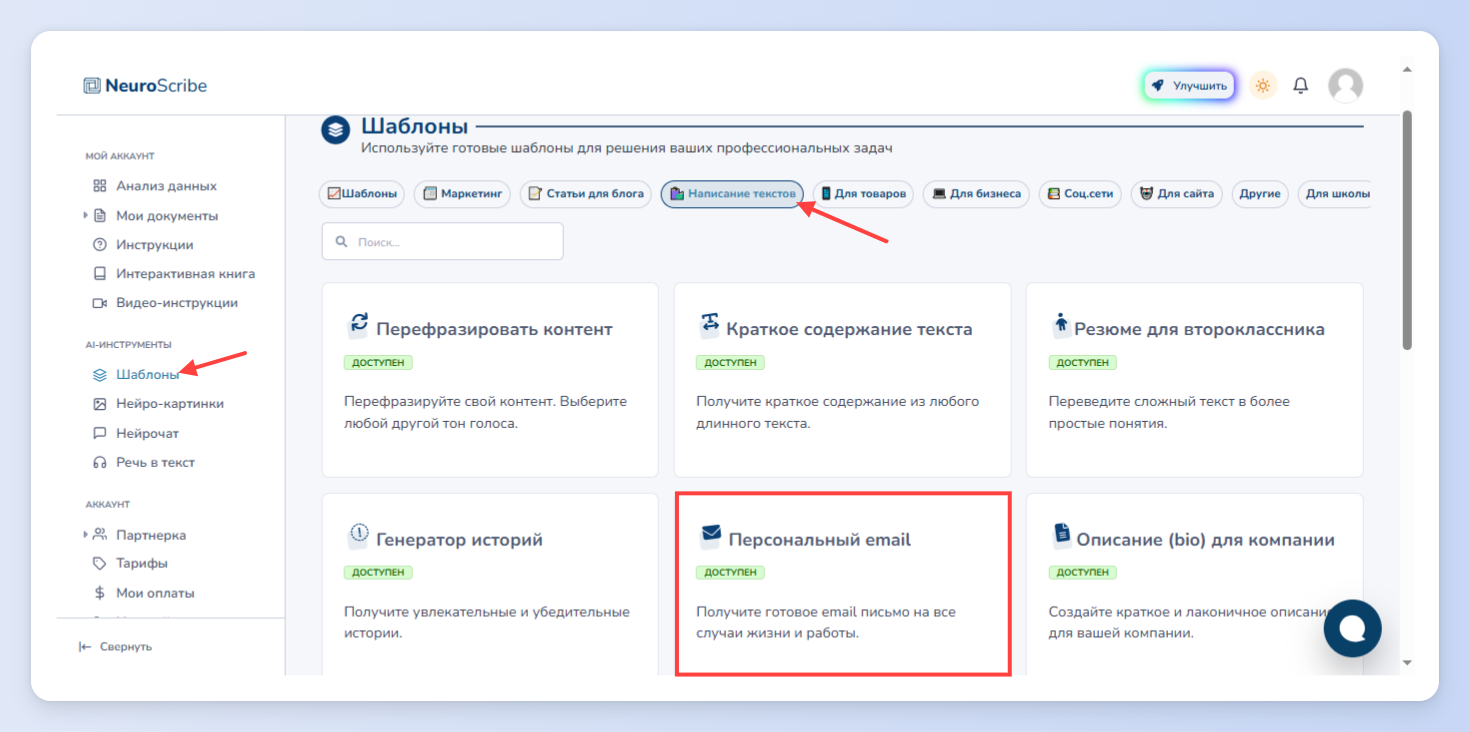Click the scrollbar up arrow

[1407, 70]
